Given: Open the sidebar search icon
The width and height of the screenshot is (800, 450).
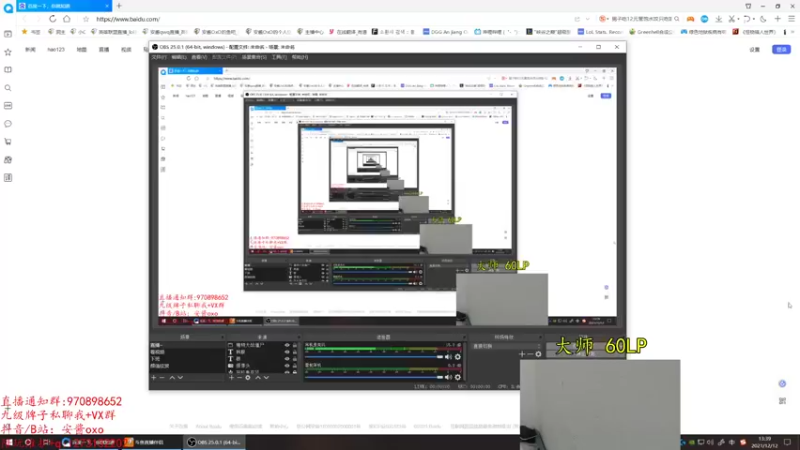Looking at the screenshot, I should (8, 88).
